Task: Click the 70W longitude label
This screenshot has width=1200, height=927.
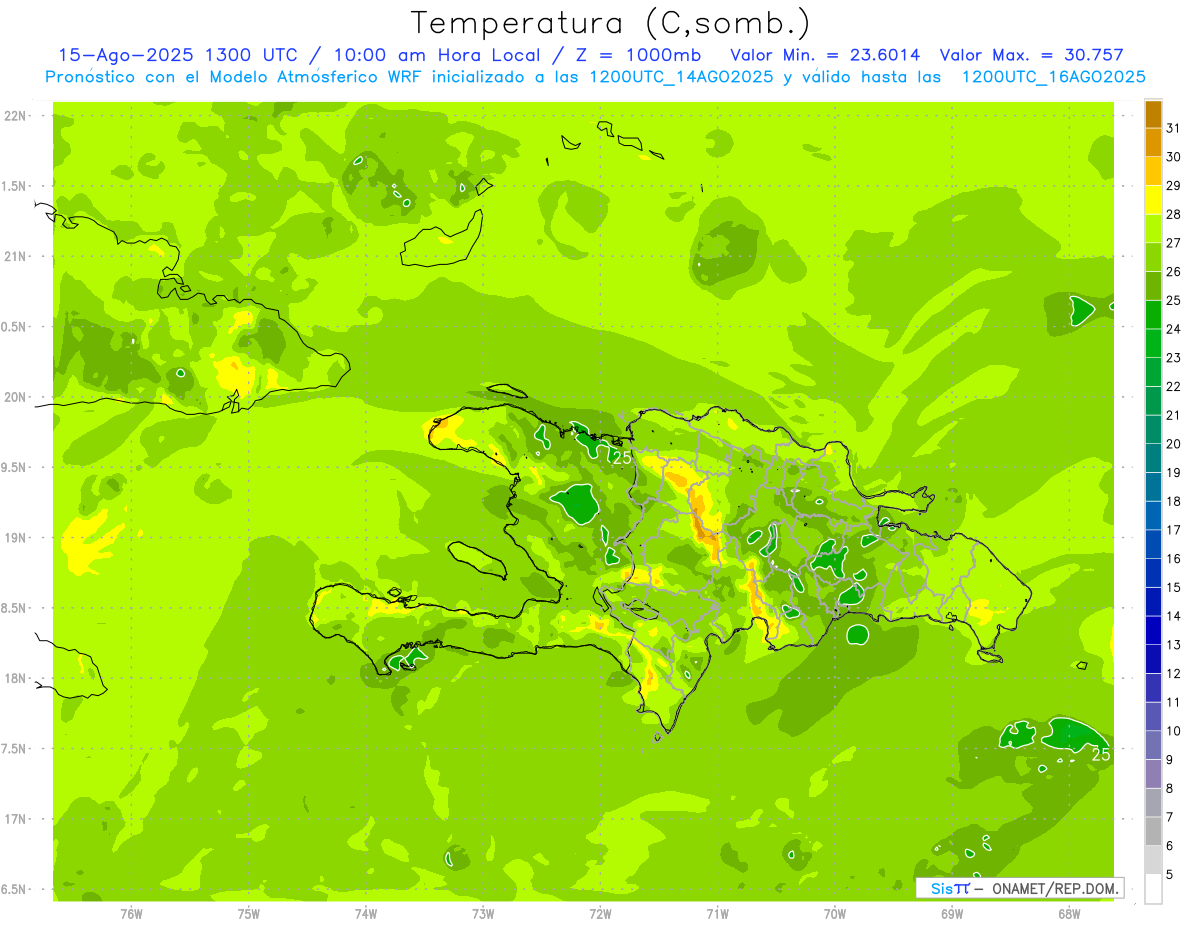Action: point(835,914)
